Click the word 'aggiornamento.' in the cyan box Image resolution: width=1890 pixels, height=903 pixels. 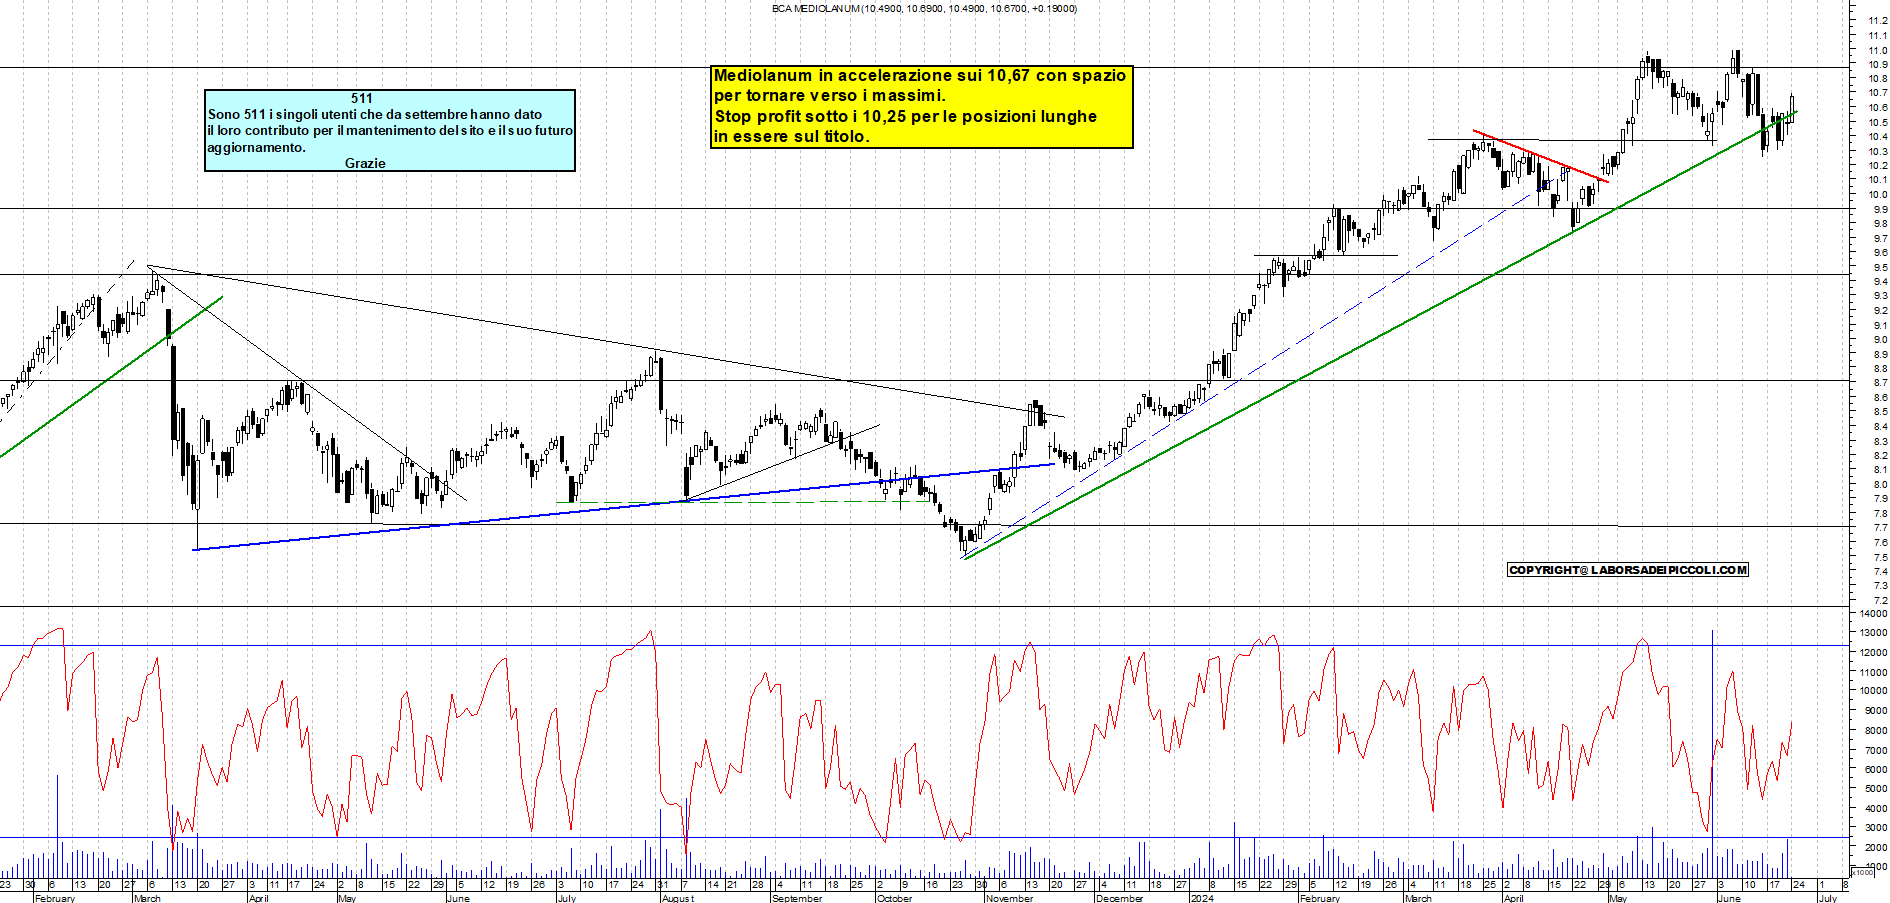pos(256,147)
